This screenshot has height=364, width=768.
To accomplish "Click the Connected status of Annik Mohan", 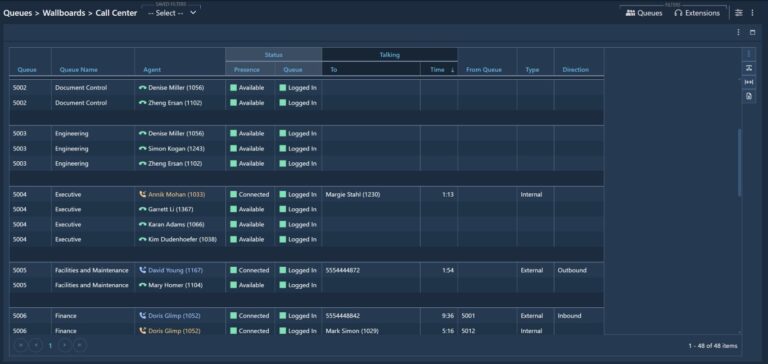I will coord(250,194).
